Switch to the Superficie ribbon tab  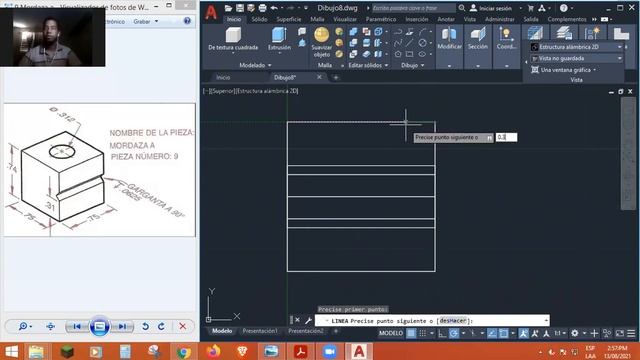[289, 19]
